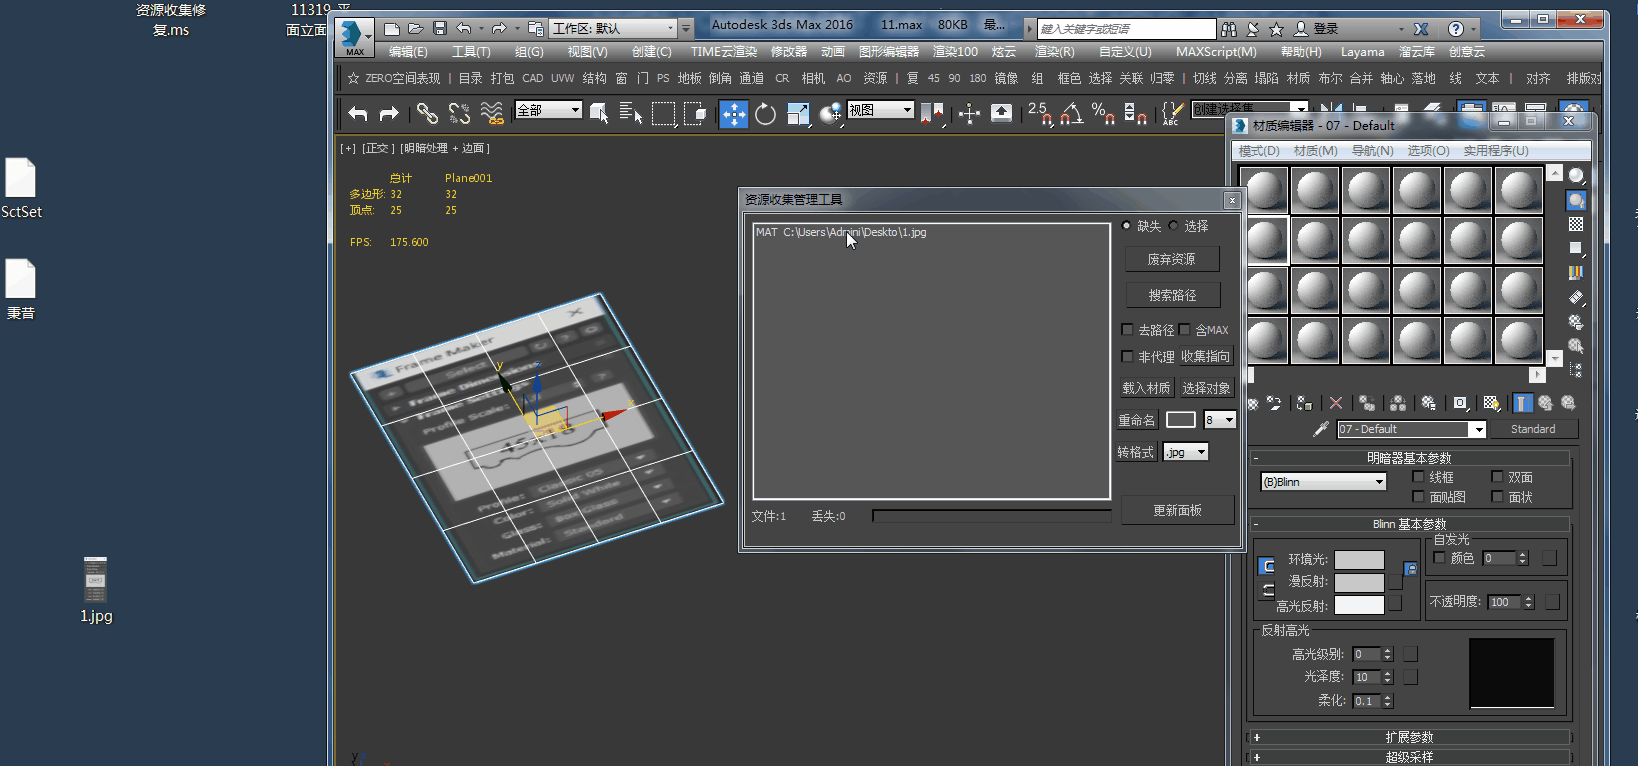This screenshot has height=766, width=1638.
Task: Click the Undo arrow in main toolbar
Action: point(358,114)
